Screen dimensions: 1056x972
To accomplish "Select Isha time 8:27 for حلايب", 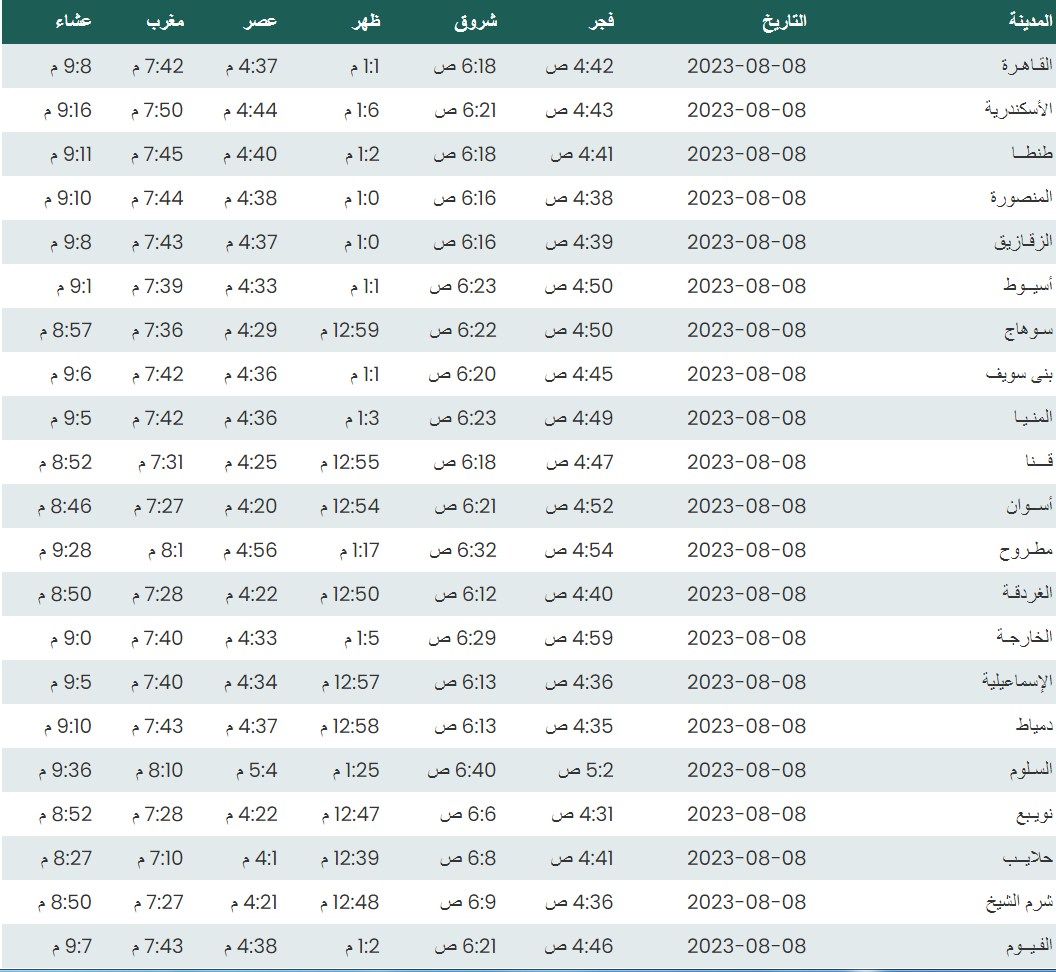I will (x=66, y=858).
